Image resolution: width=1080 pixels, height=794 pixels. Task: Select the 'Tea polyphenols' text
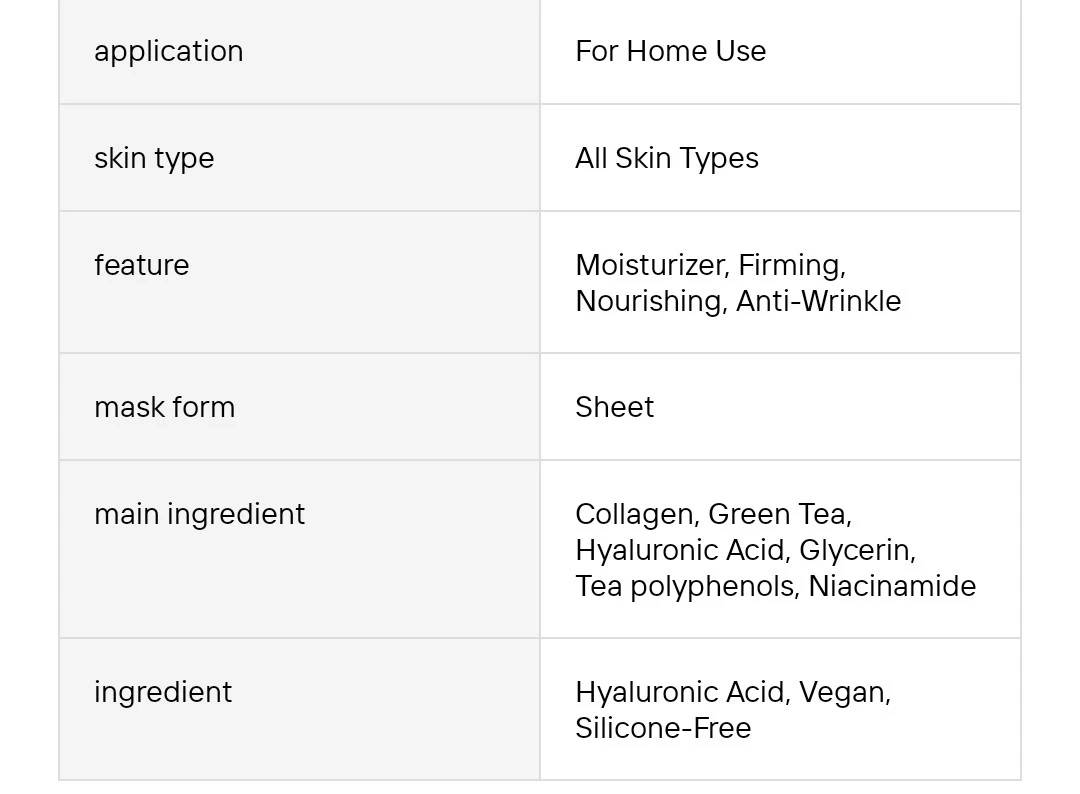click(x=686, y=586)
